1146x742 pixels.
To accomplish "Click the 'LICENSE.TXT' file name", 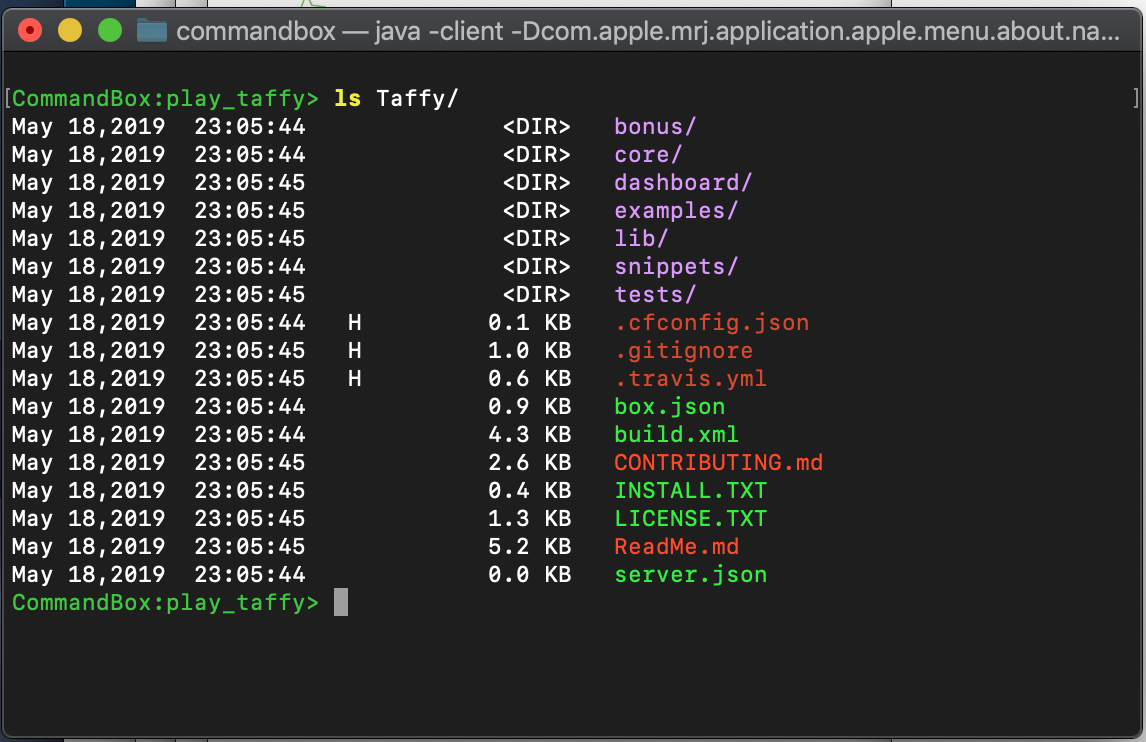I will click(691, 518).
